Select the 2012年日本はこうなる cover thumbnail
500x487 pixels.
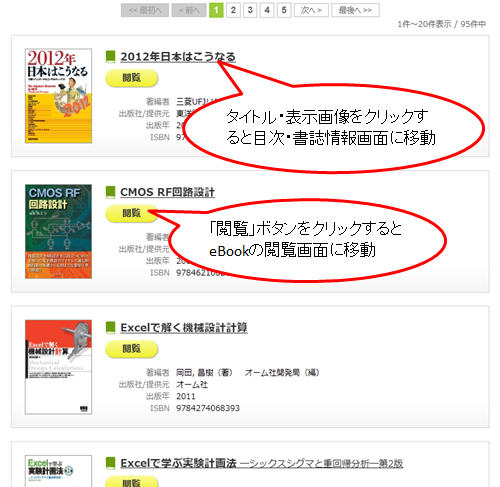tap(58, 96)
